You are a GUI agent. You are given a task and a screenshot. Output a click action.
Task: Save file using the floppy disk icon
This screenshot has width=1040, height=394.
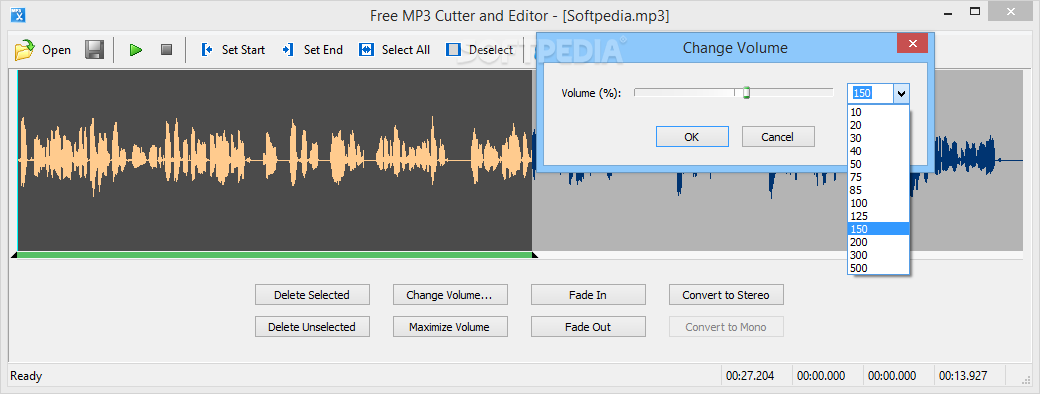94,50
